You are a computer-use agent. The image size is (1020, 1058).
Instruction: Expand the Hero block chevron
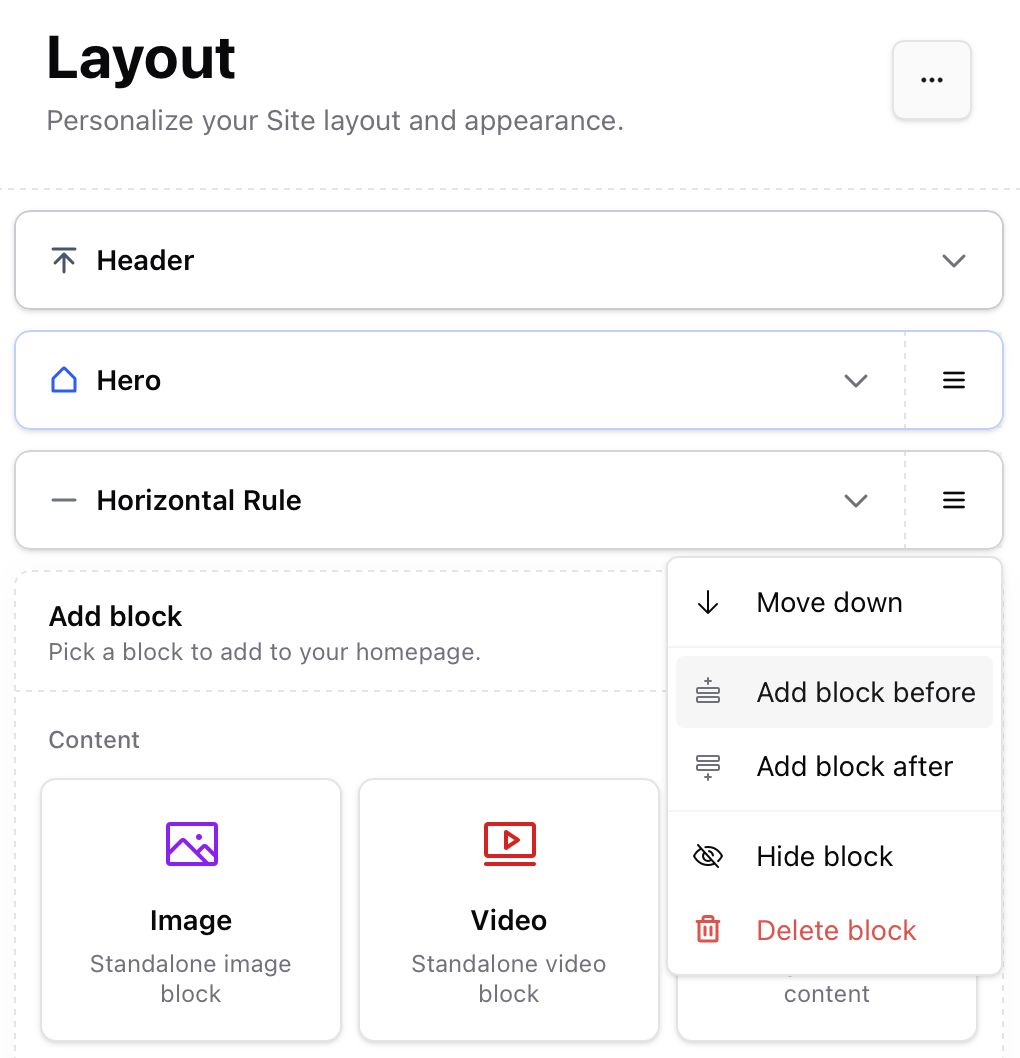coord(855,380)
